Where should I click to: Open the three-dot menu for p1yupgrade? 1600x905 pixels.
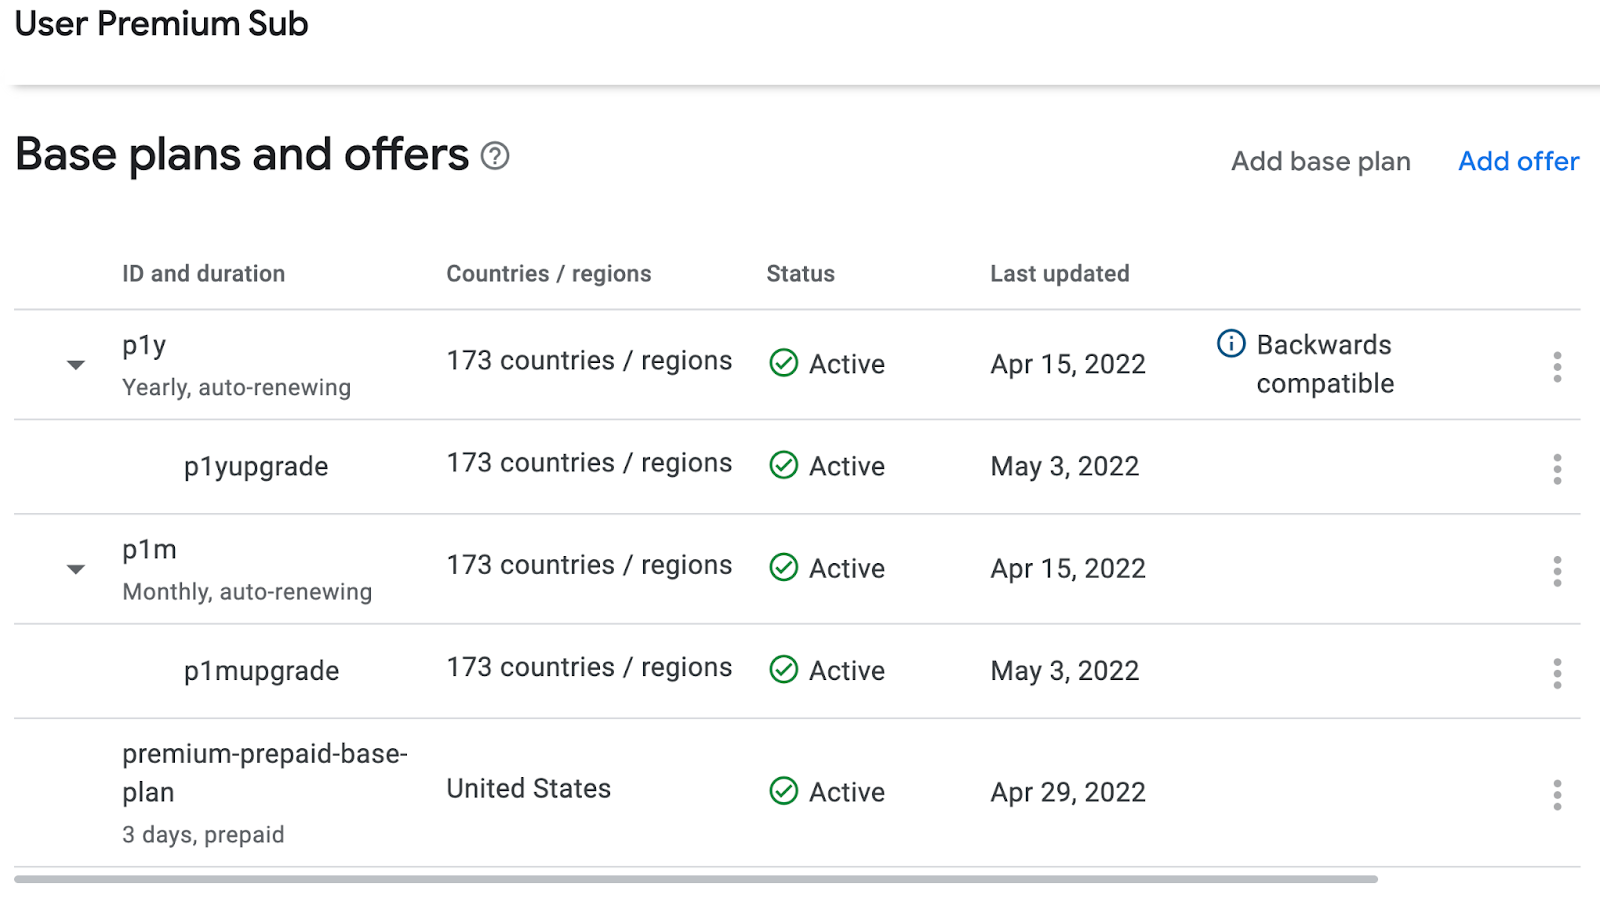[x=1557, y=469]
